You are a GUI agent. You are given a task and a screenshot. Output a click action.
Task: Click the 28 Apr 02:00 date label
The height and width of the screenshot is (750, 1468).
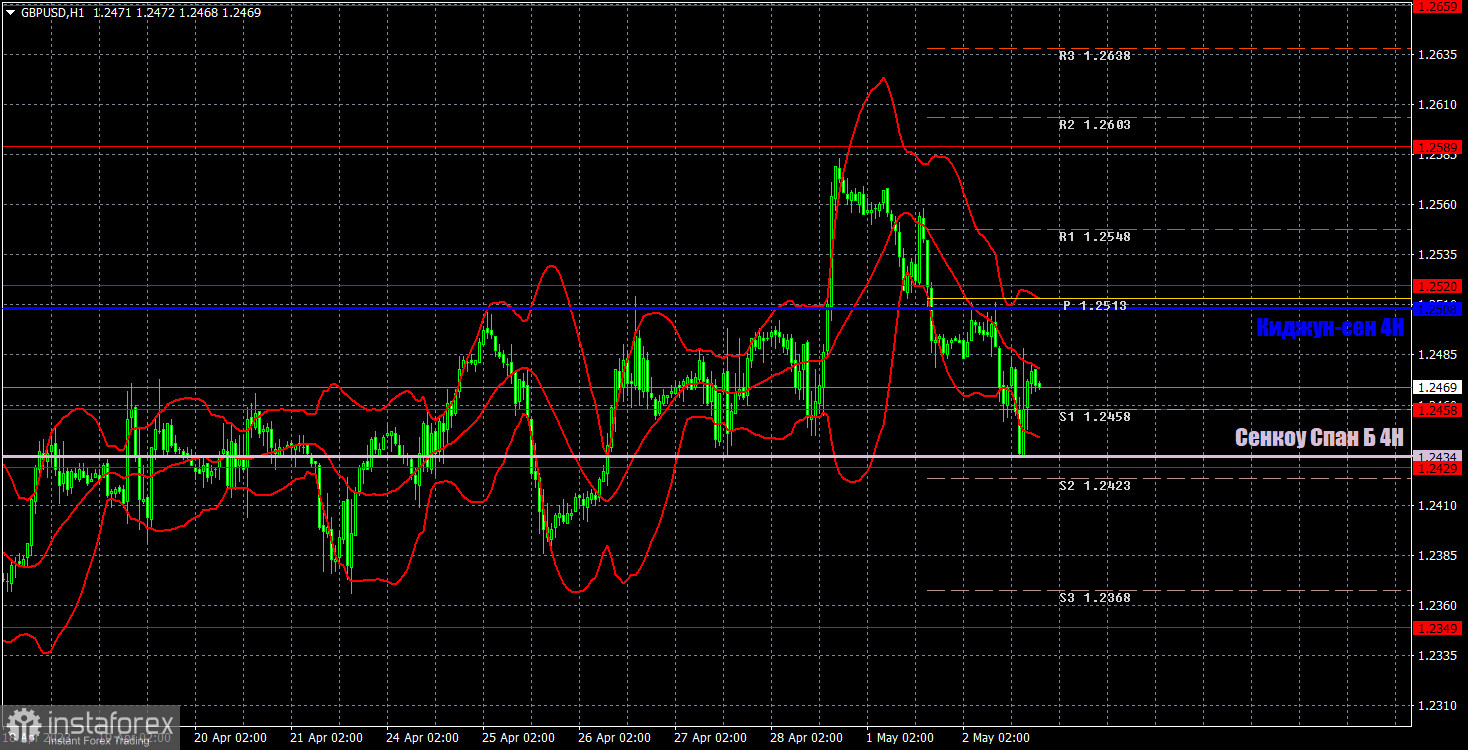(806, 738)
